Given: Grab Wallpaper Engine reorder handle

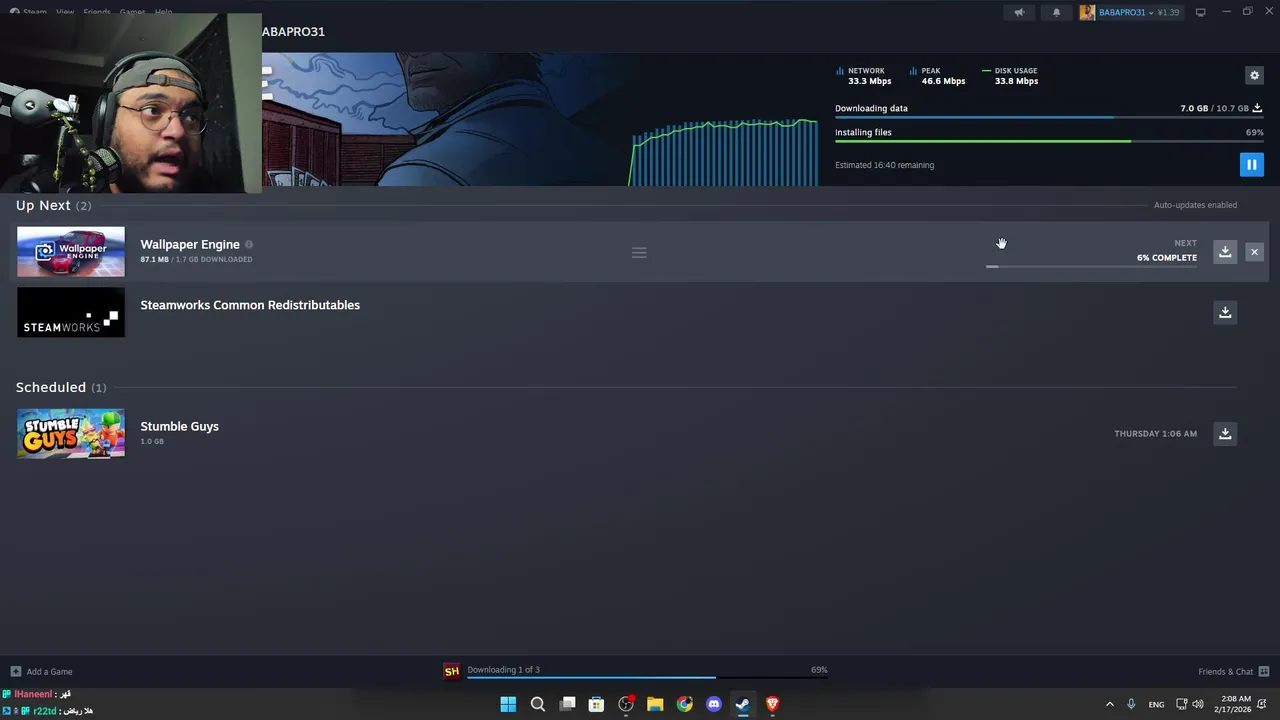Looking at the screenshot, I should click(x=639, y=252).
